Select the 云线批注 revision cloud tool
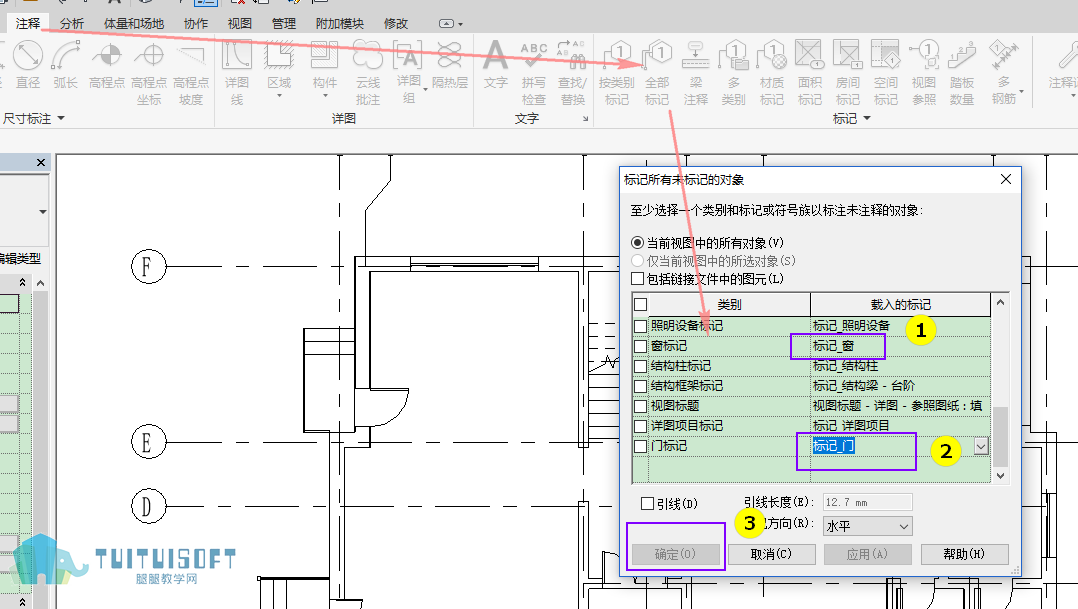Image resolution: width=1078 pixels, height=609 pixels. click(x=368, y=72)
